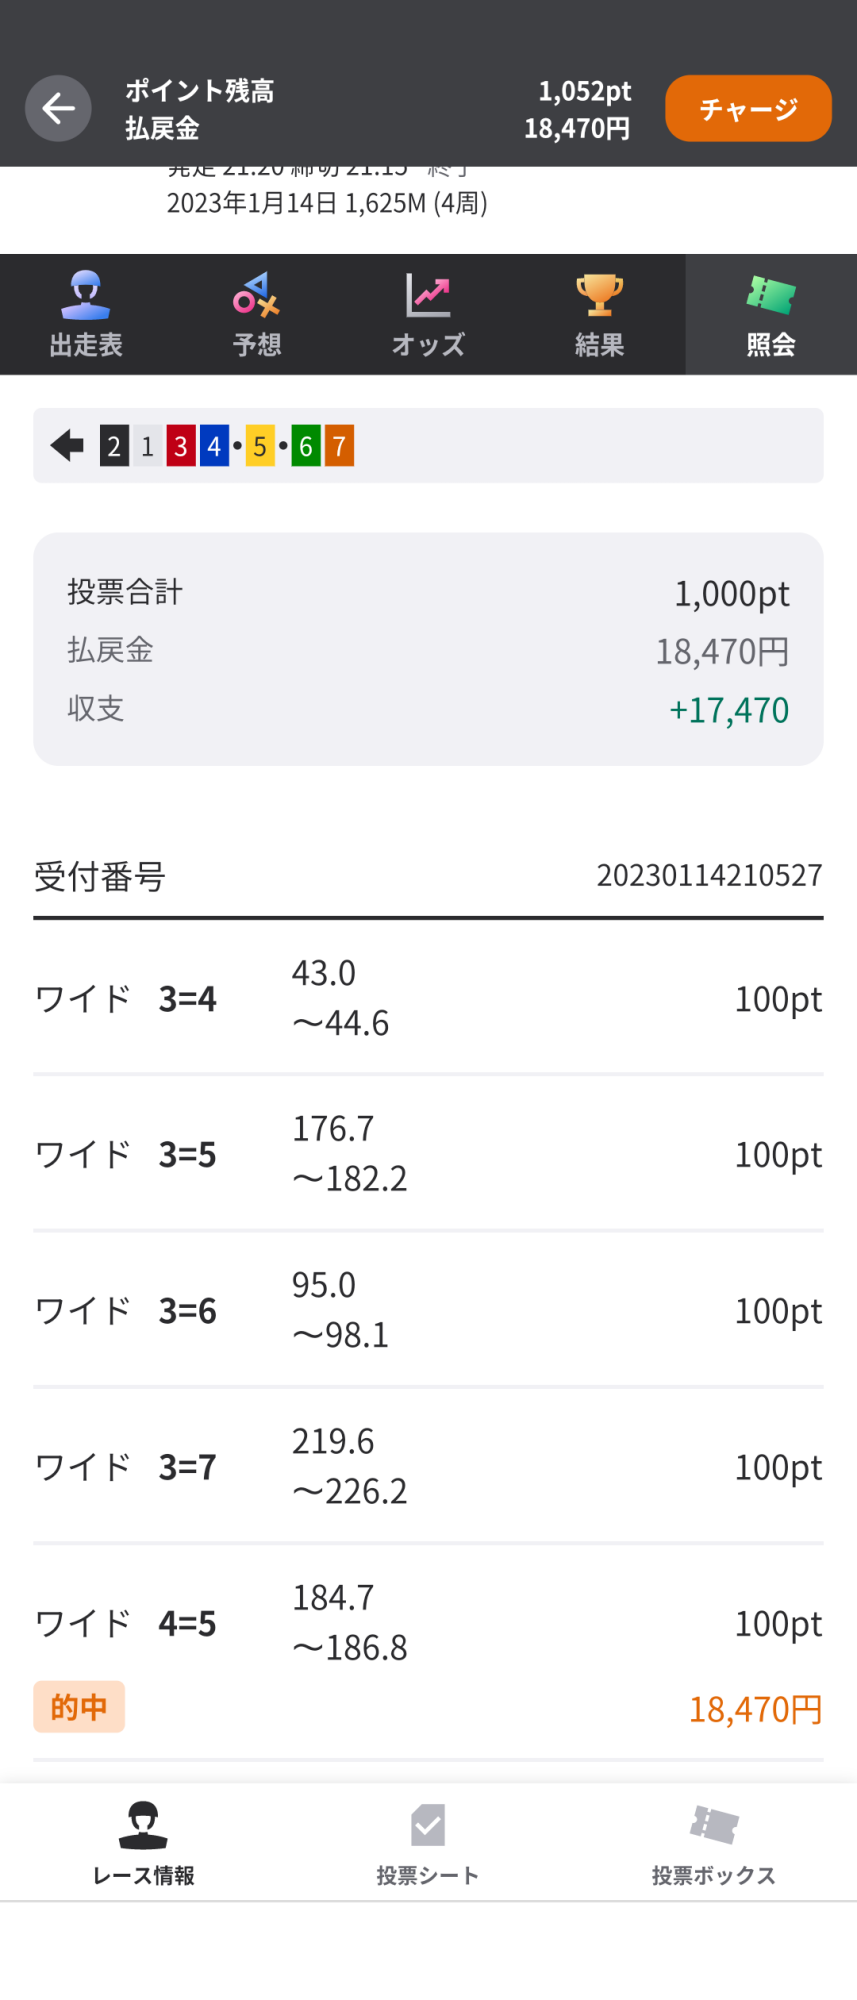857x2000 pixels.
Task: Open the オッズ chart tab
Action: pyautogui.click(x=428, y=315)
